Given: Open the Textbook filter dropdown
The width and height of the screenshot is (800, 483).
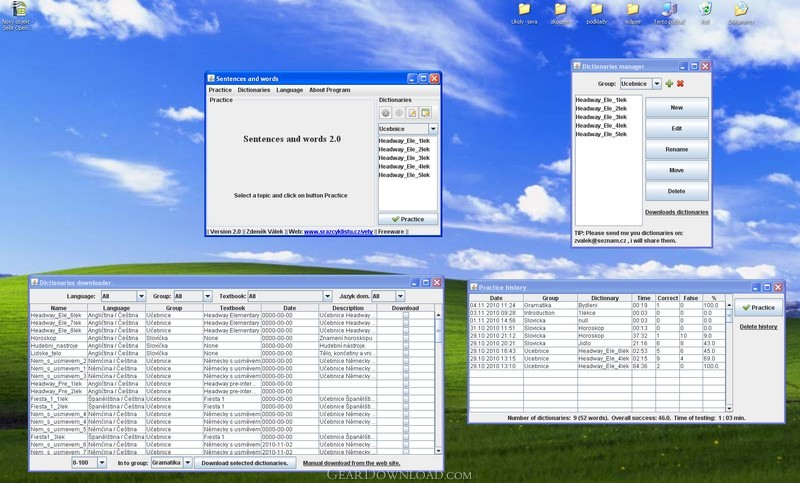Looking at the screenshot, I should (x=328, y=296).
